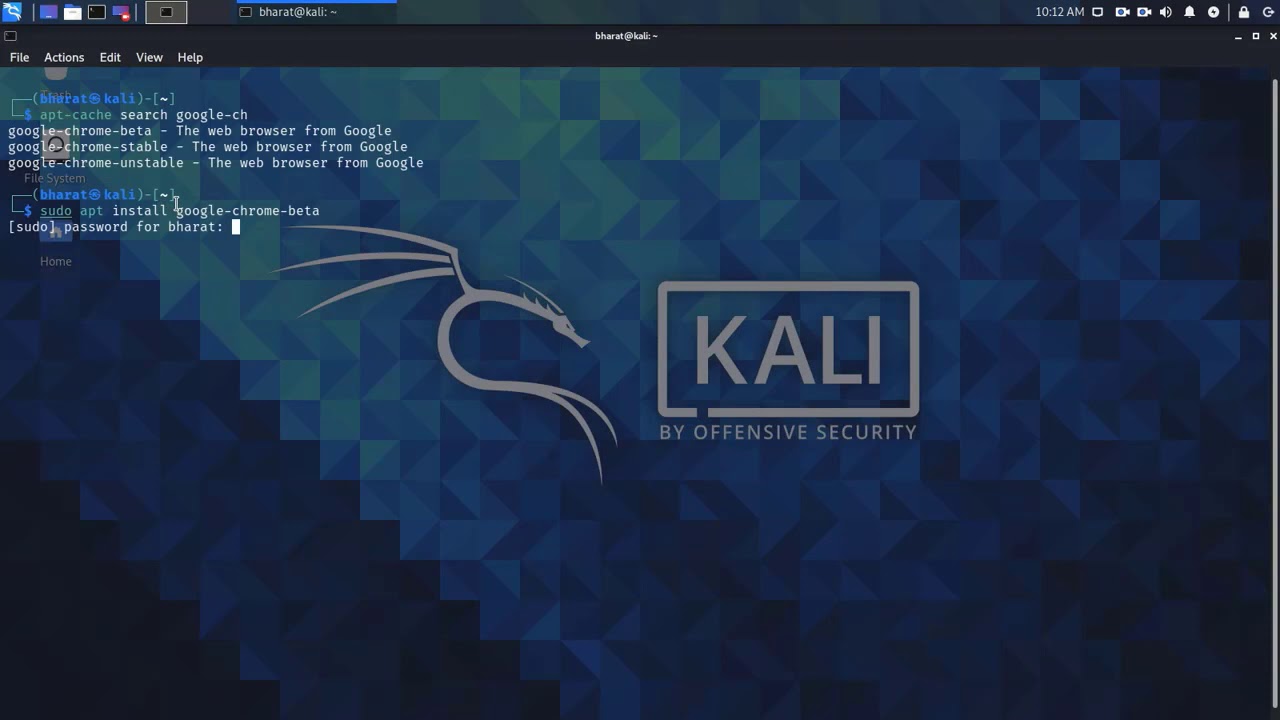Open the terminal File menu
This screenshot has width=1280, height=720.
19,57
